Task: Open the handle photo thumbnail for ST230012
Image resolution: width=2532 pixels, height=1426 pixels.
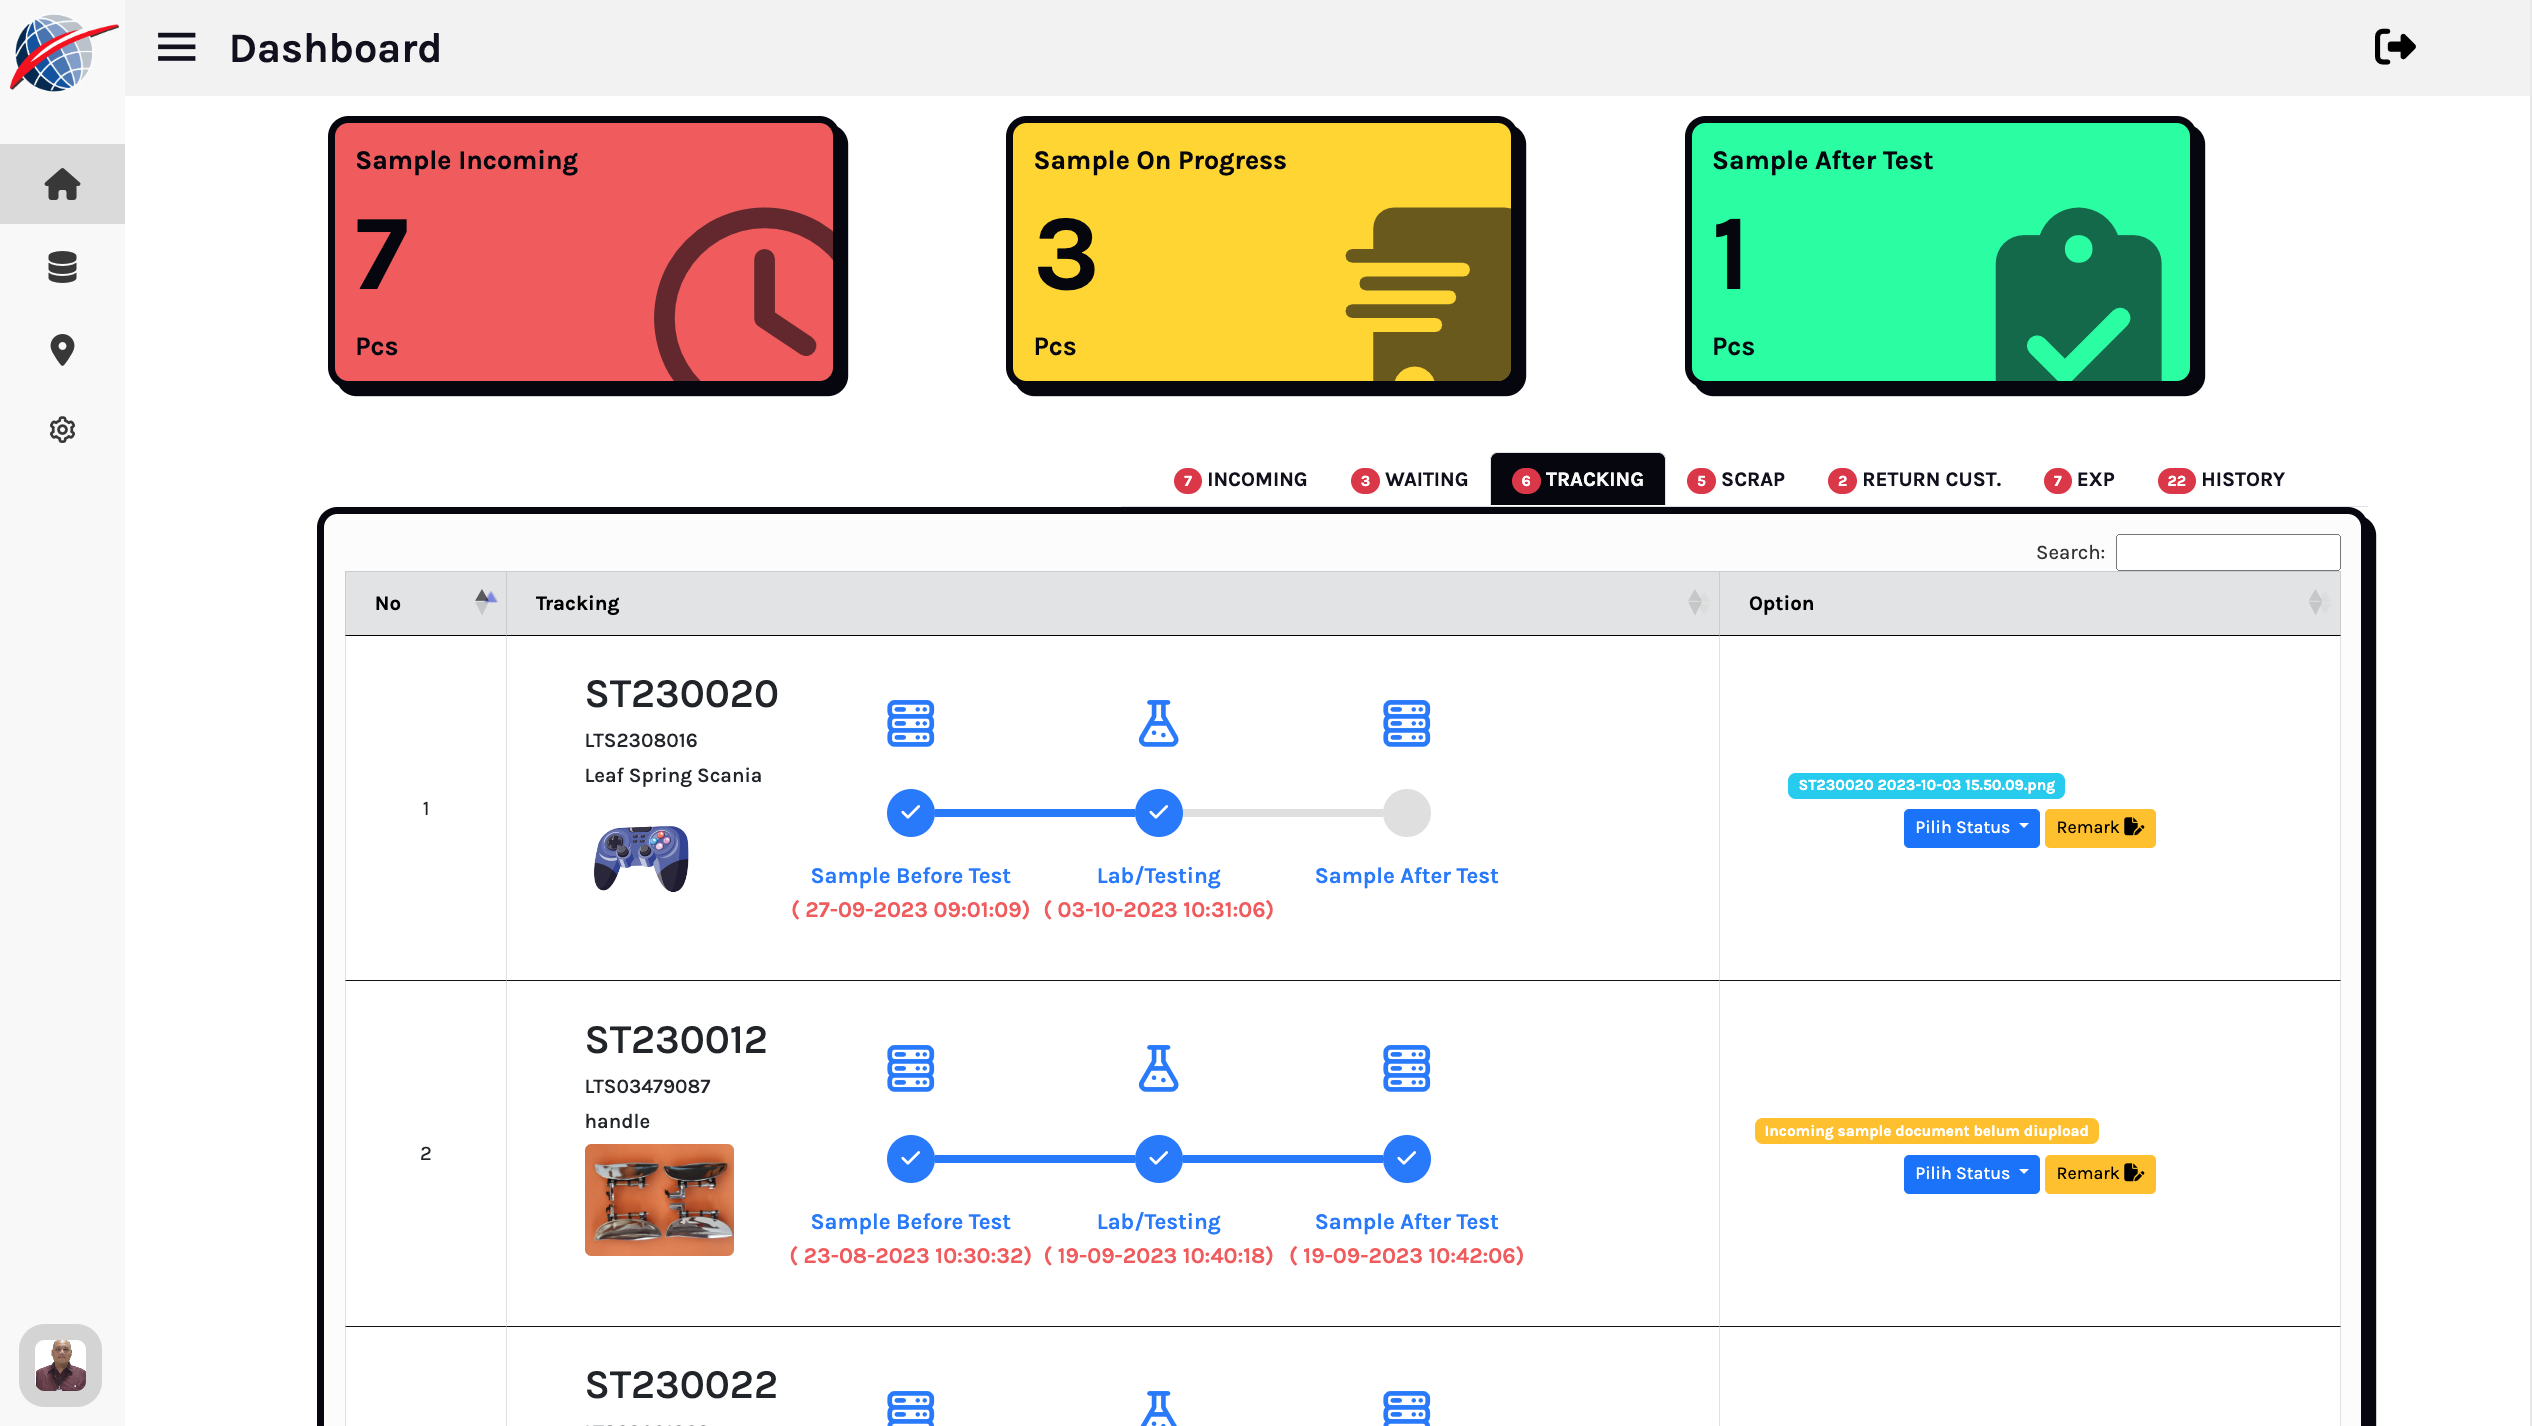Action: click(x=659, y=1200)
